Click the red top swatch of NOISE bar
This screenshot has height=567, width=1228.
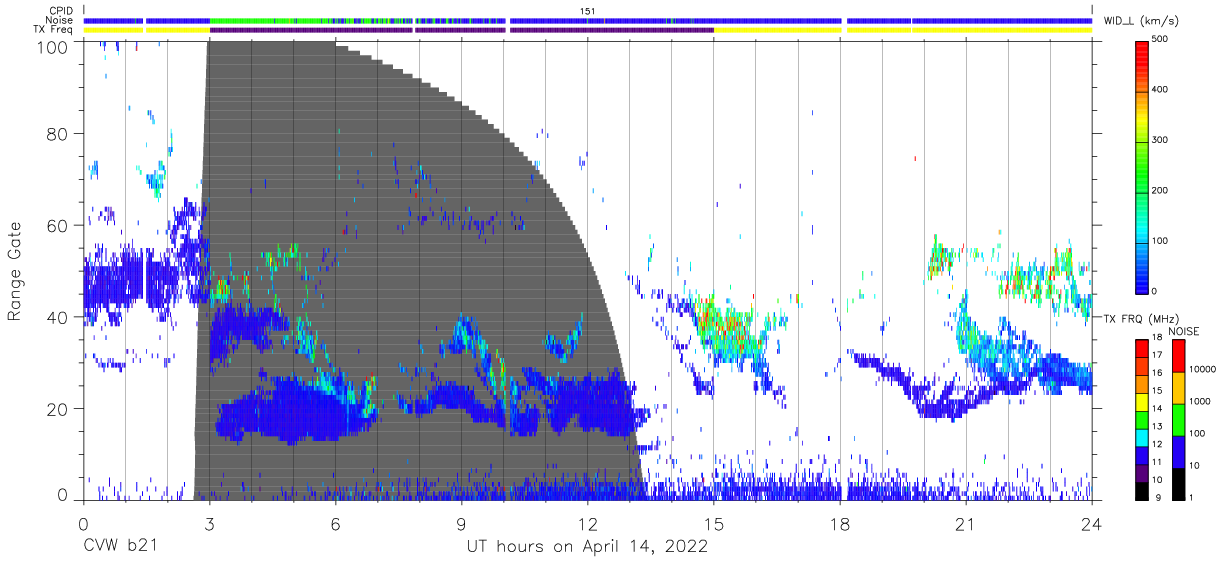1179,356
